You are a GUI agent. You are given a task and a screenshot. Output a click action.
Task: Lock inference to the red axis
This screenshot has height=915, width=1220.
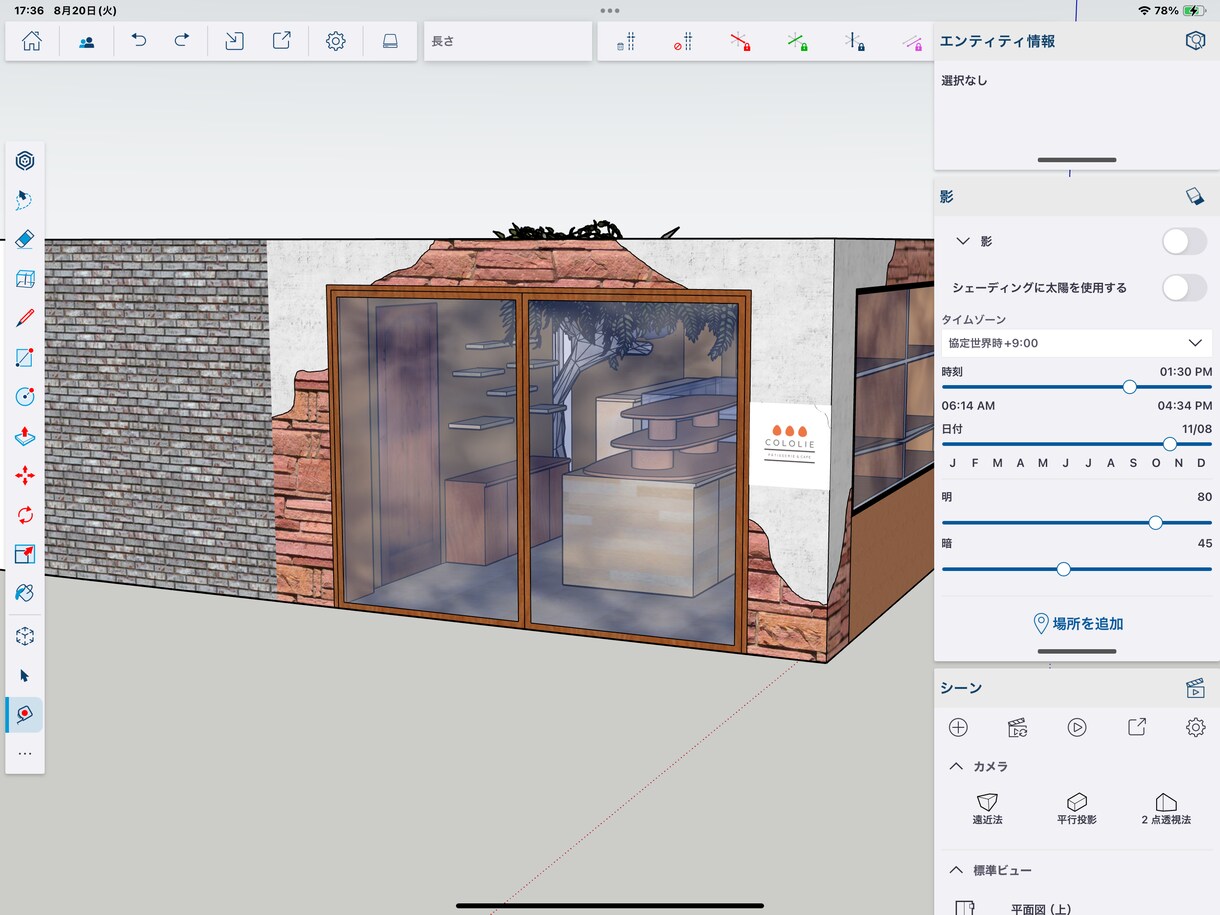pos(740,42)
